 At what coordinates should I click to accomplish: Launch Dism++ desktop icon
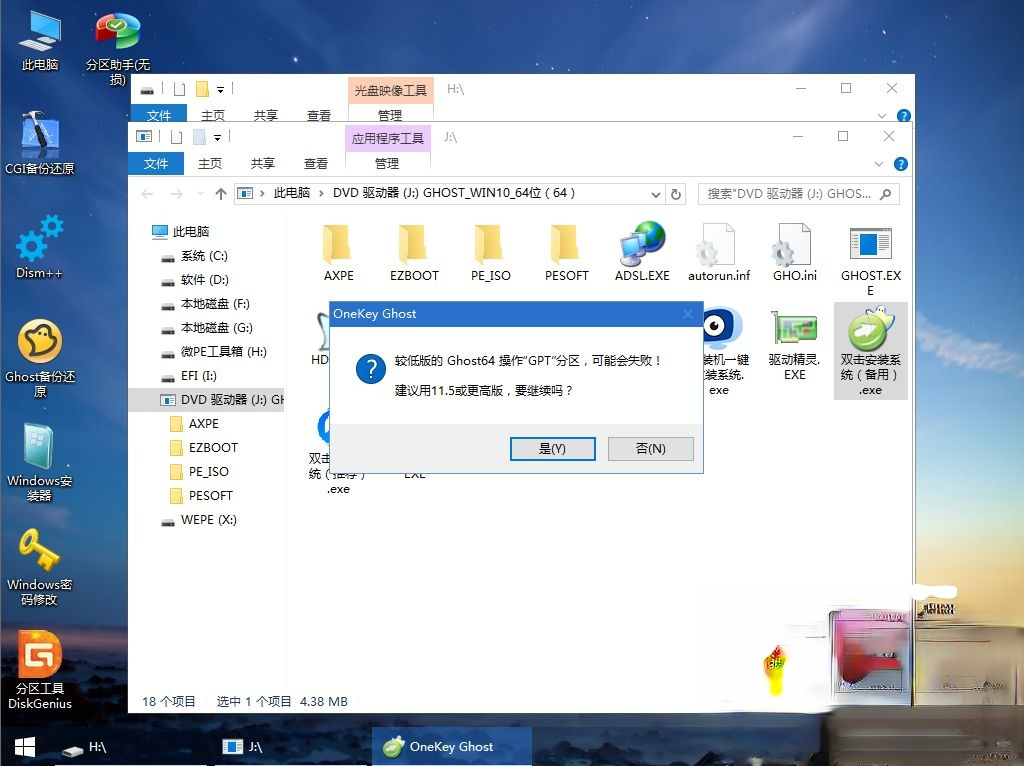pyautogui.click(x=40, y=247)
